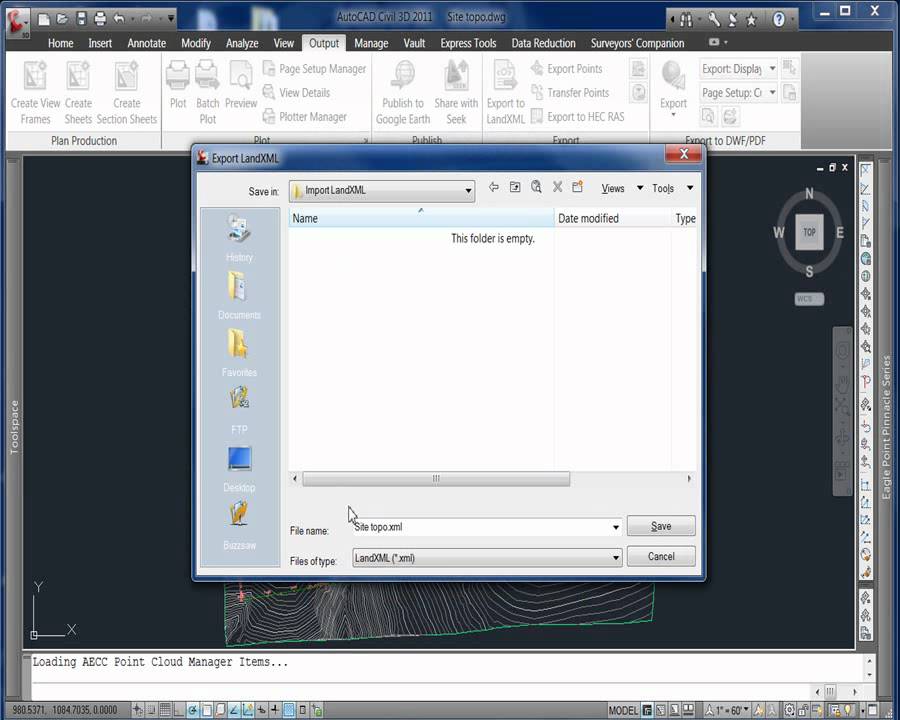Switch to the Home ribbon tab
The width and height of the screenshot is (900, 720).
click(x=60, y=43)
